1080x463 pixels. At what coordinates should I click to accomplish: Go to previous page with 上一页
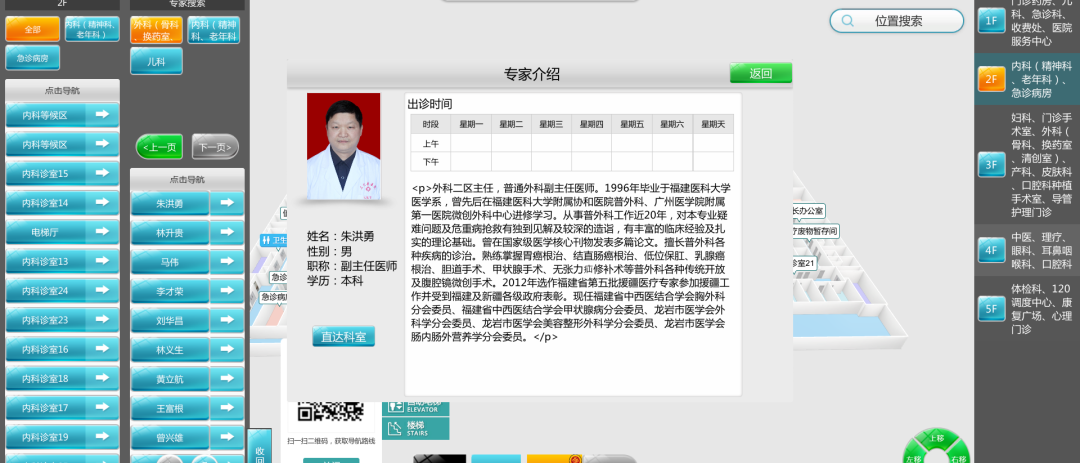point(159,147)
